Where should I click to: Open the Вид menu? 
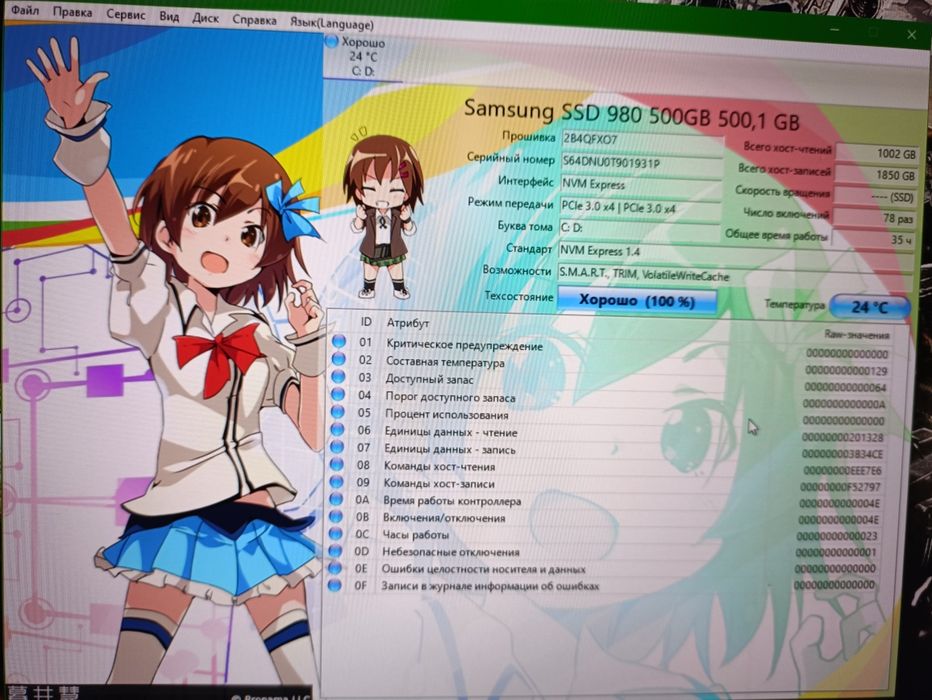[x=169, y=16]
